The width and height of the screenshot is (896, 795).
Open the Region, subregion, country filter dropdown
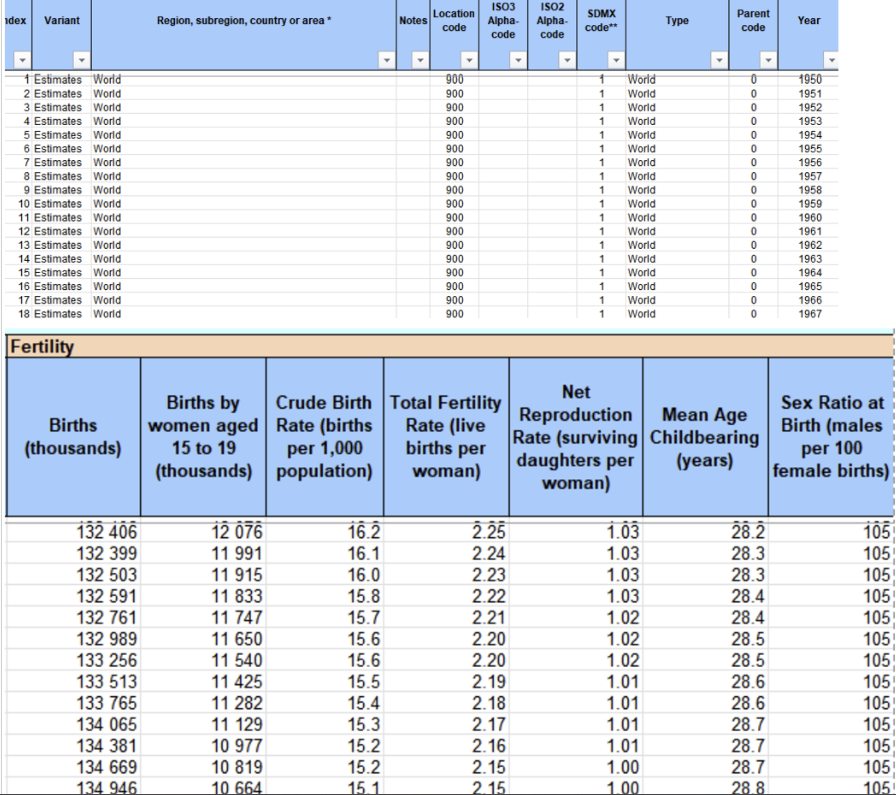pos(387,60)
